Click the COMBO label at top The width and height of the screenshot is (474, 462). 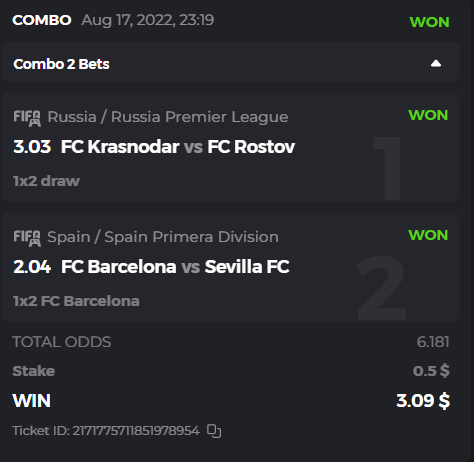[42, 20]
